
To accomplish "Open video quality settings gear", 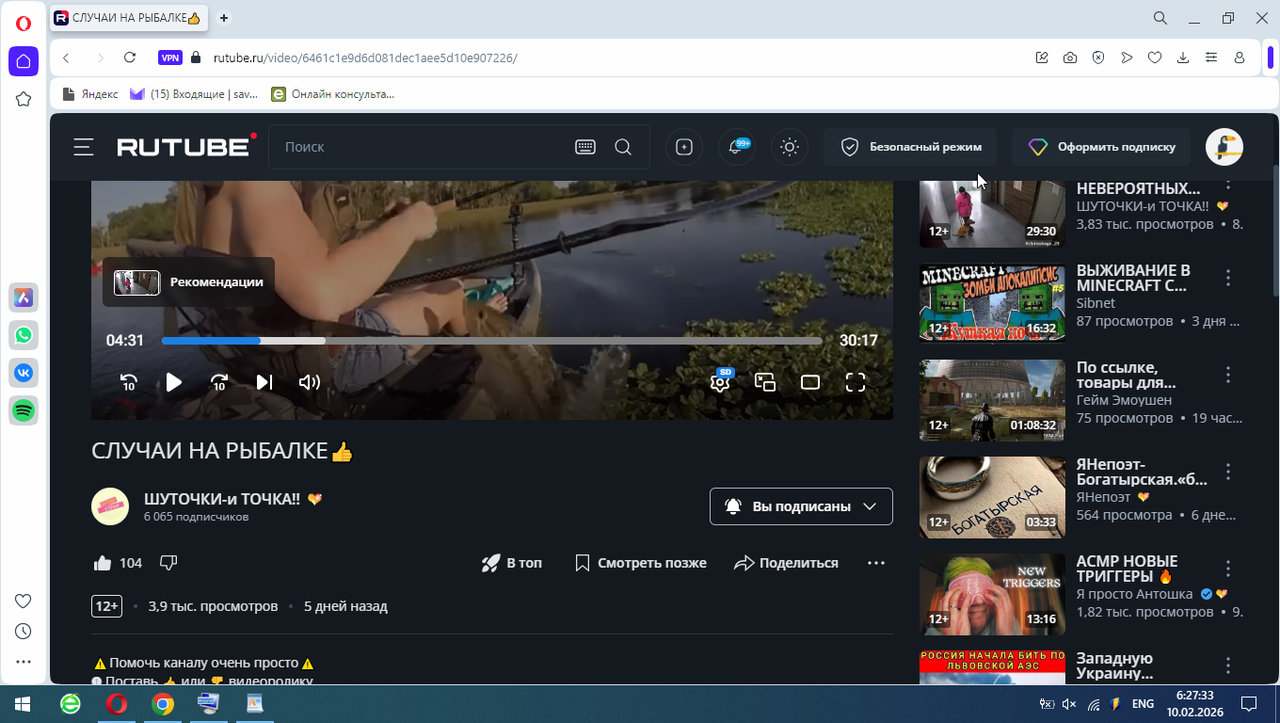I will click(720, 382).
